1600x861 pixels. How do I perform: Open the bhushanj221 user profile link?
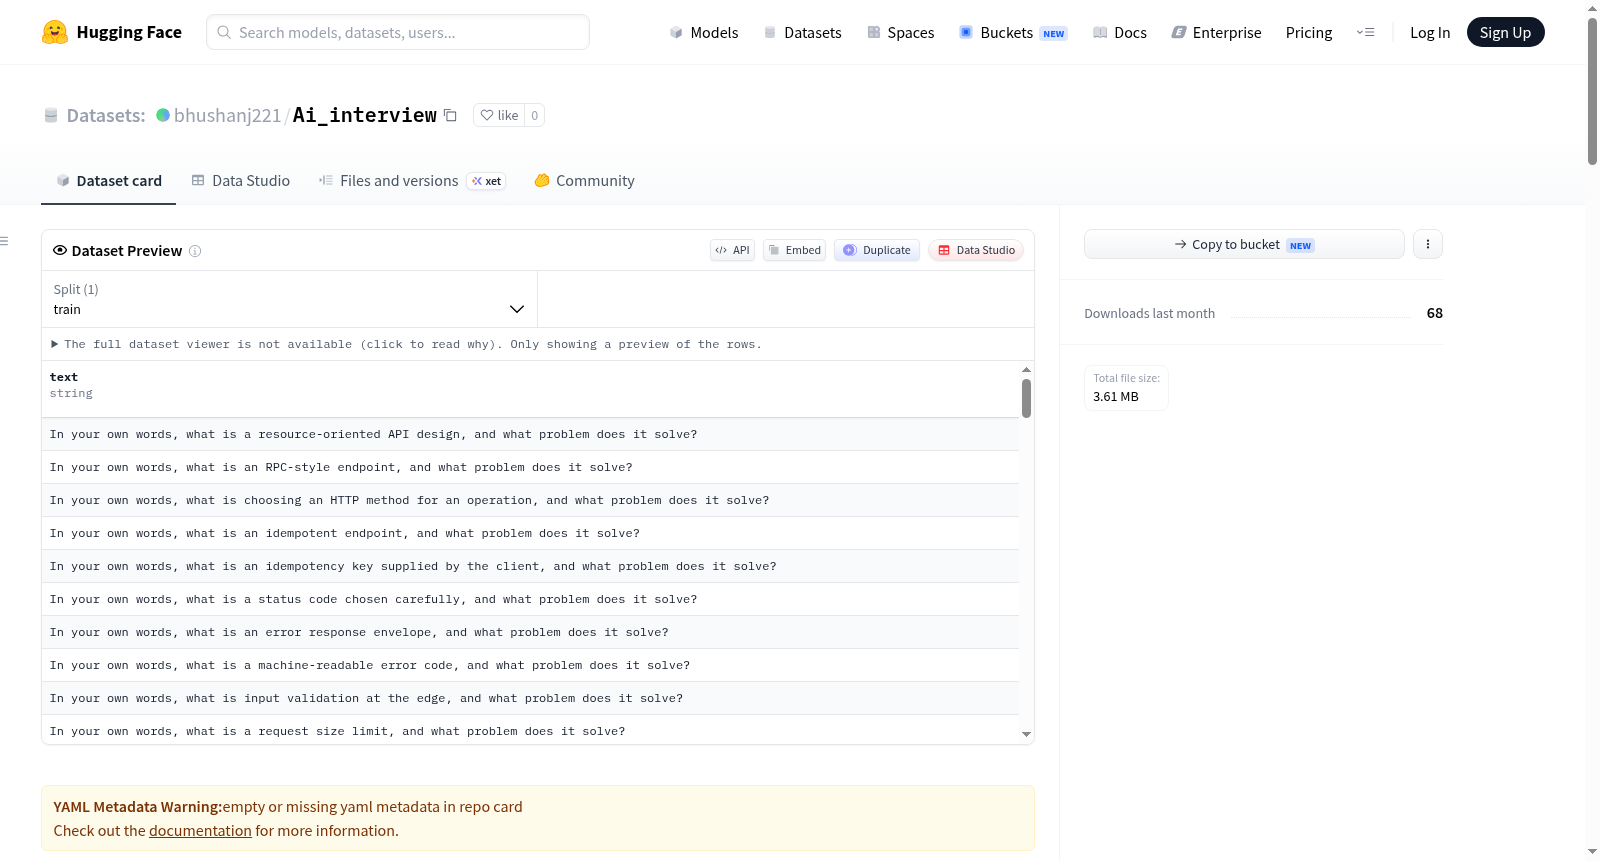coord(228,115)
